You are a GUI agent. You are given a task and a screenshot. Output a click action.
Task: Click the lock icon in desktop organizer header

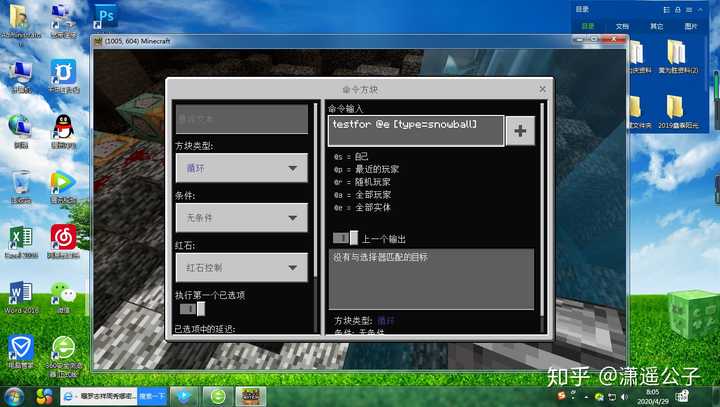pos(677,10)
